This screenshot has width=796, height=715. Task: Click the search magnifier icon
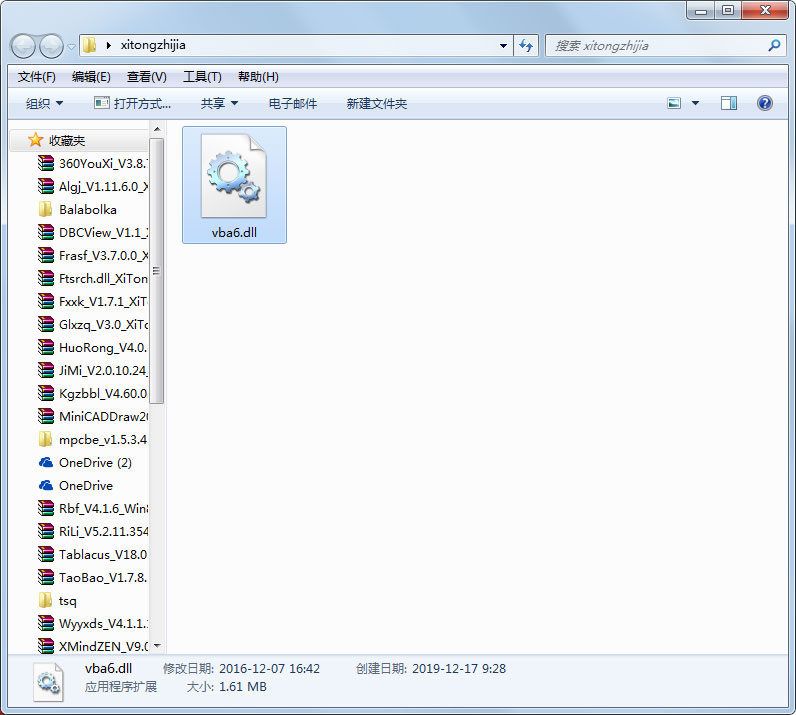coord(774,46)
